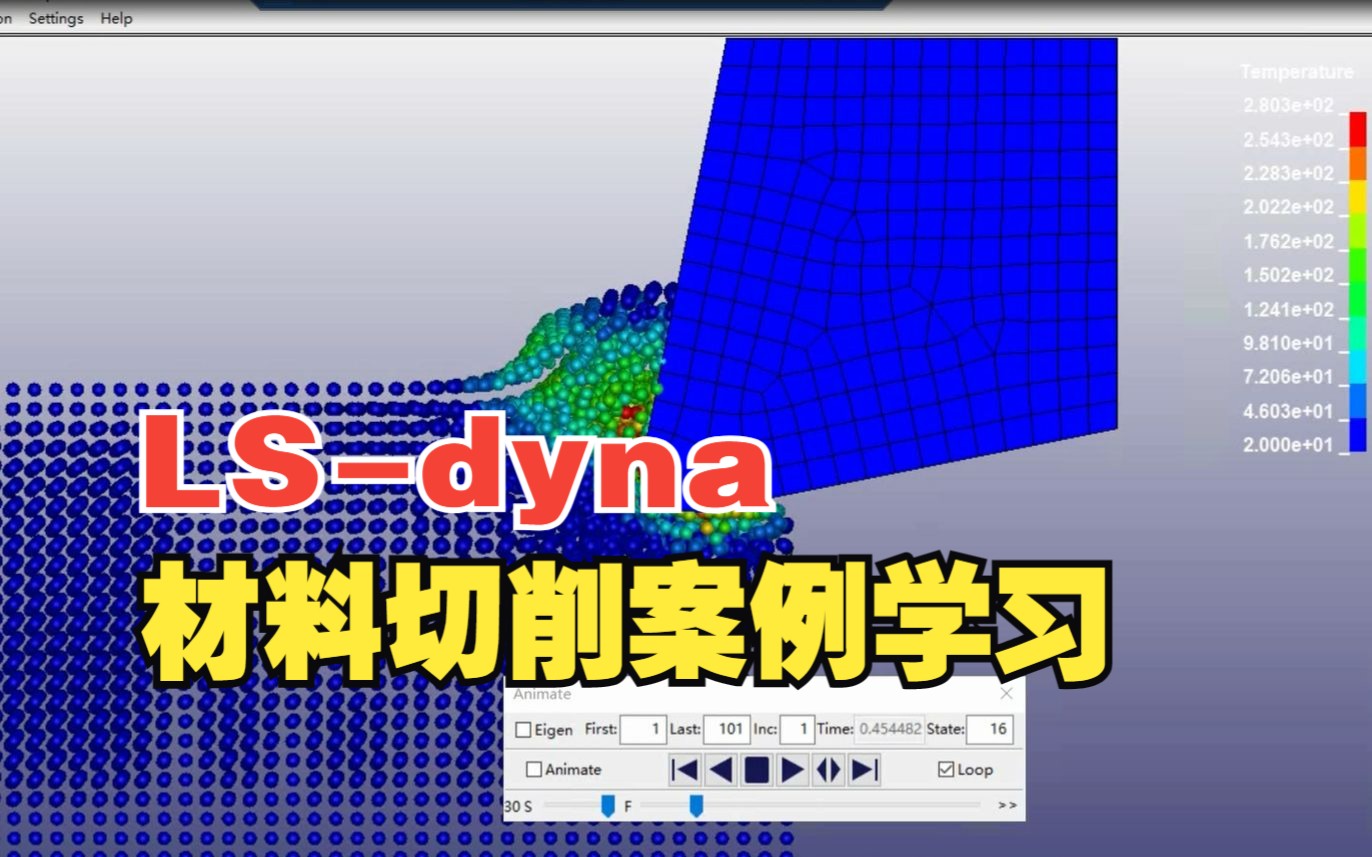Expand Animate dialog with double-arrow
The height and width of the screenshot is (857, 1372).
pyautogui.click(x=1007, y=805)
